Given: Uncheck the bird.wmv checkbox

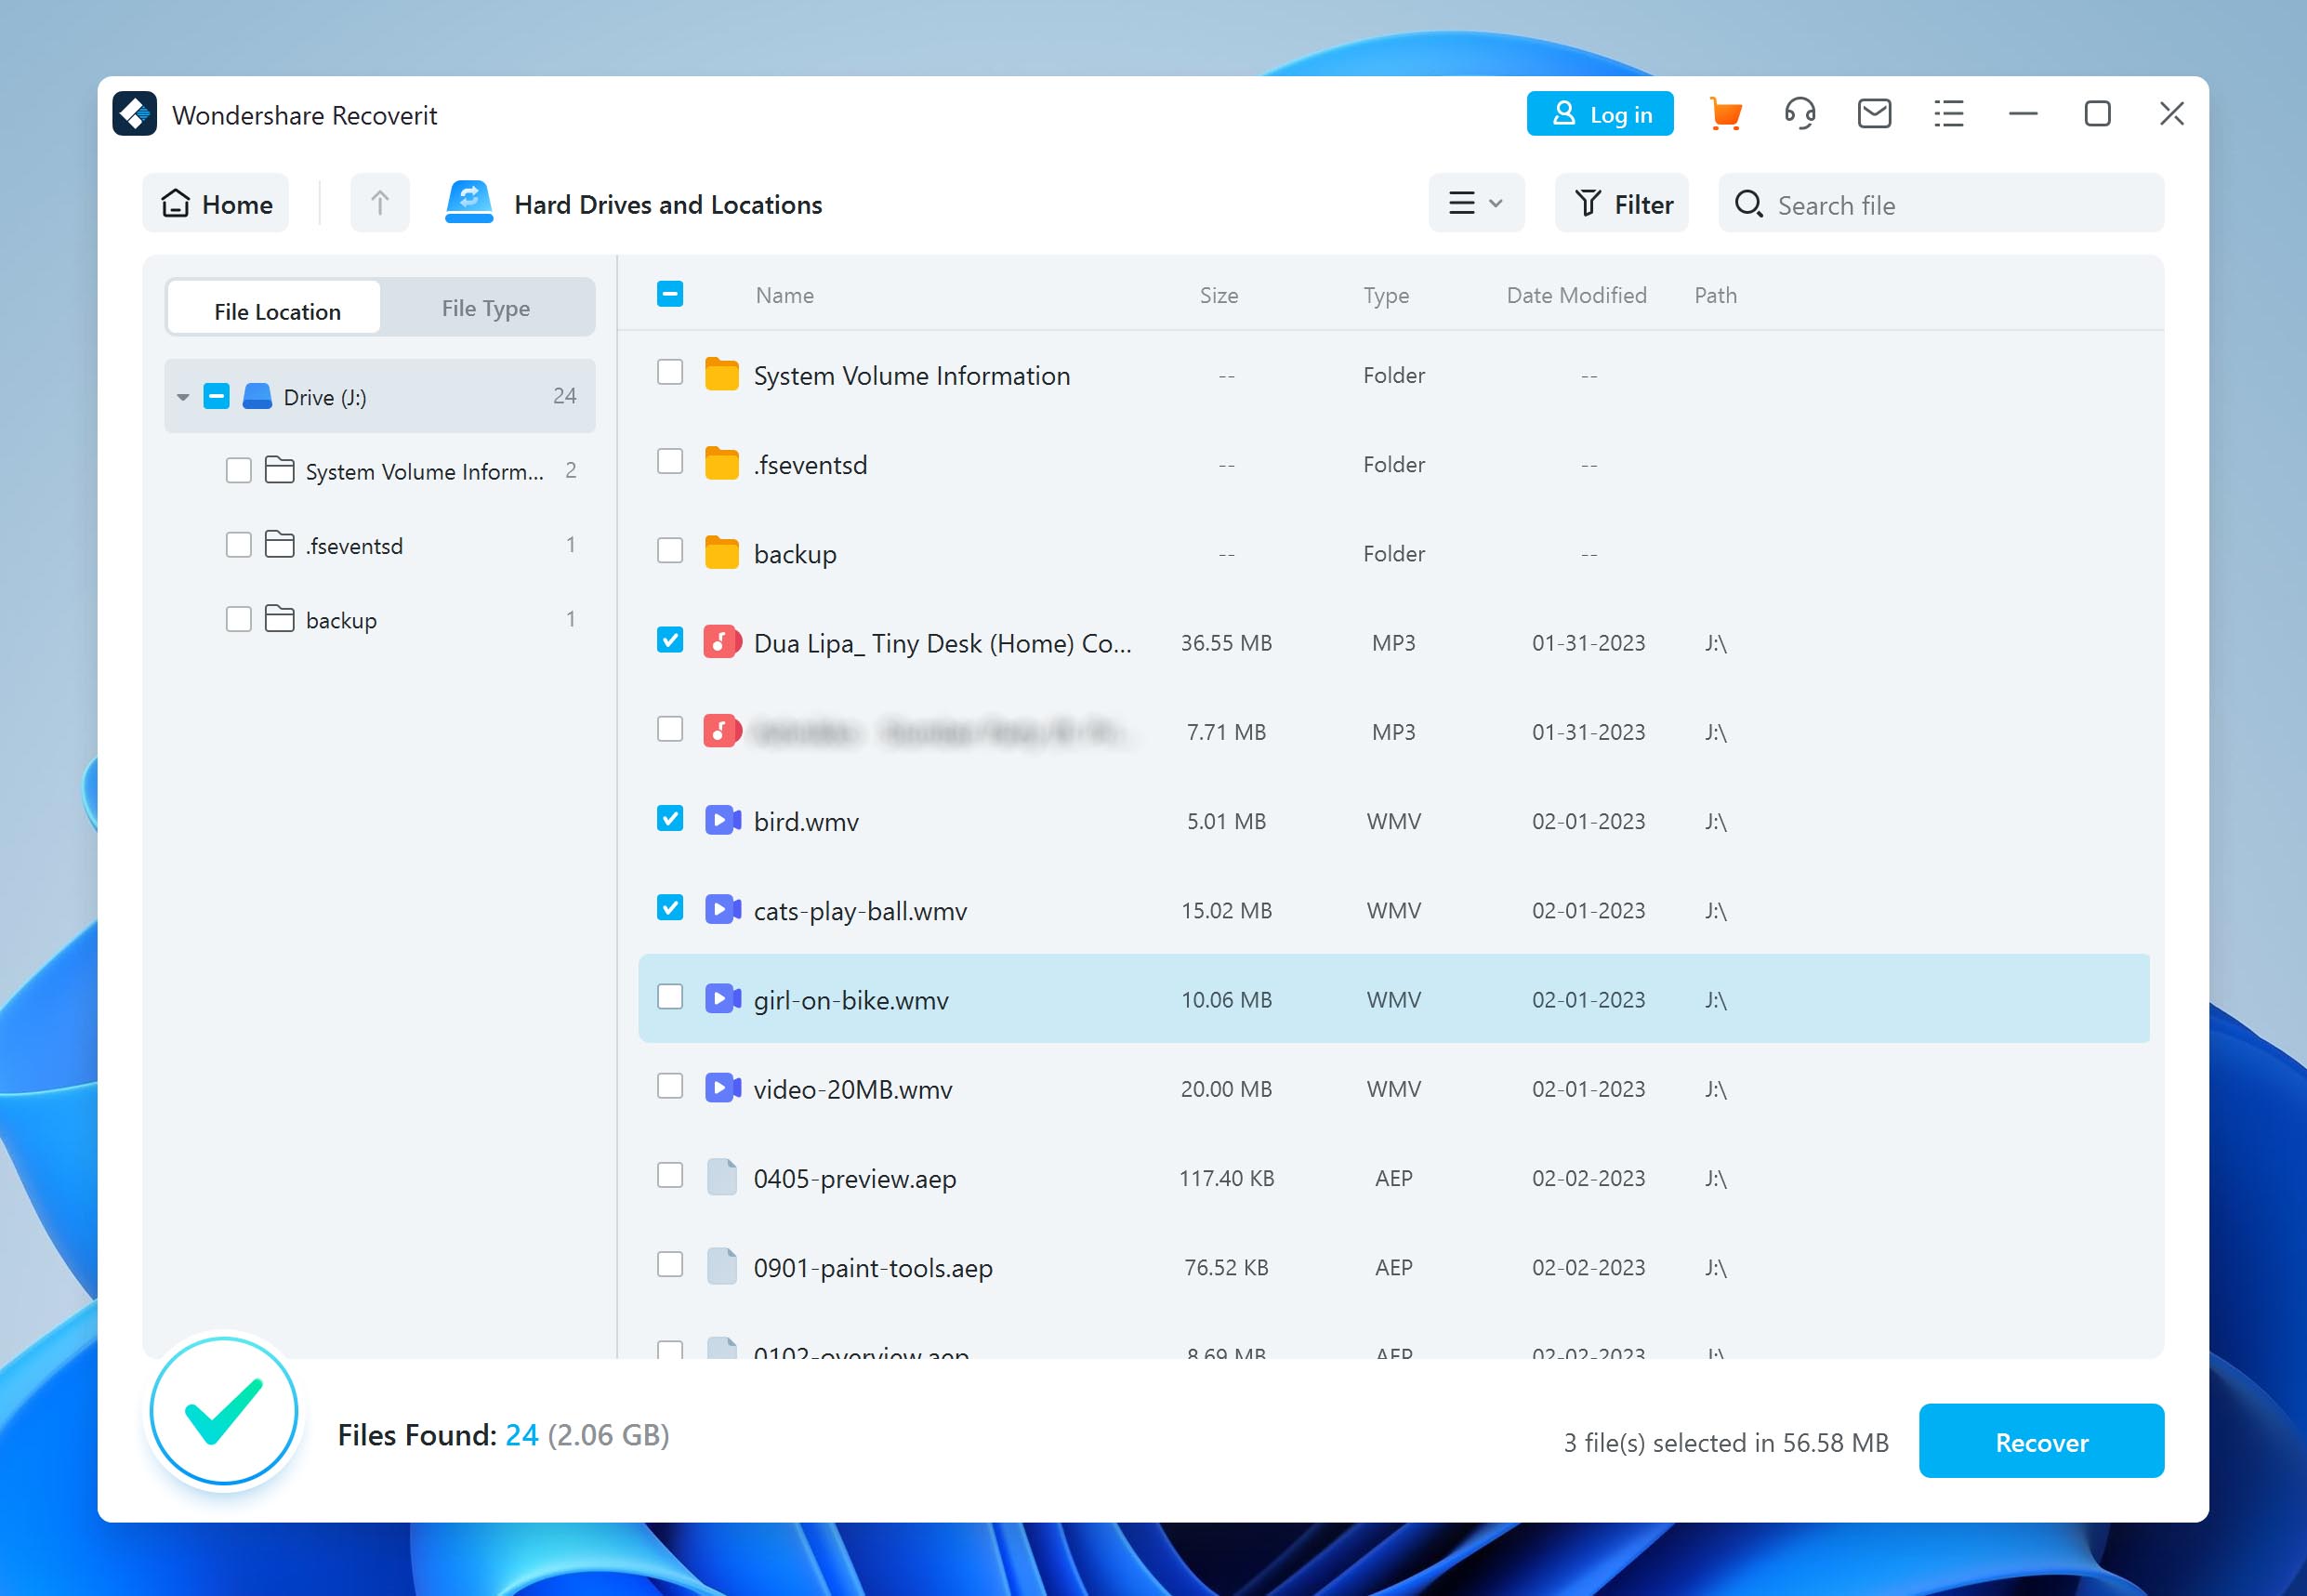Looking at the screenshot, I should click(670, 819).
